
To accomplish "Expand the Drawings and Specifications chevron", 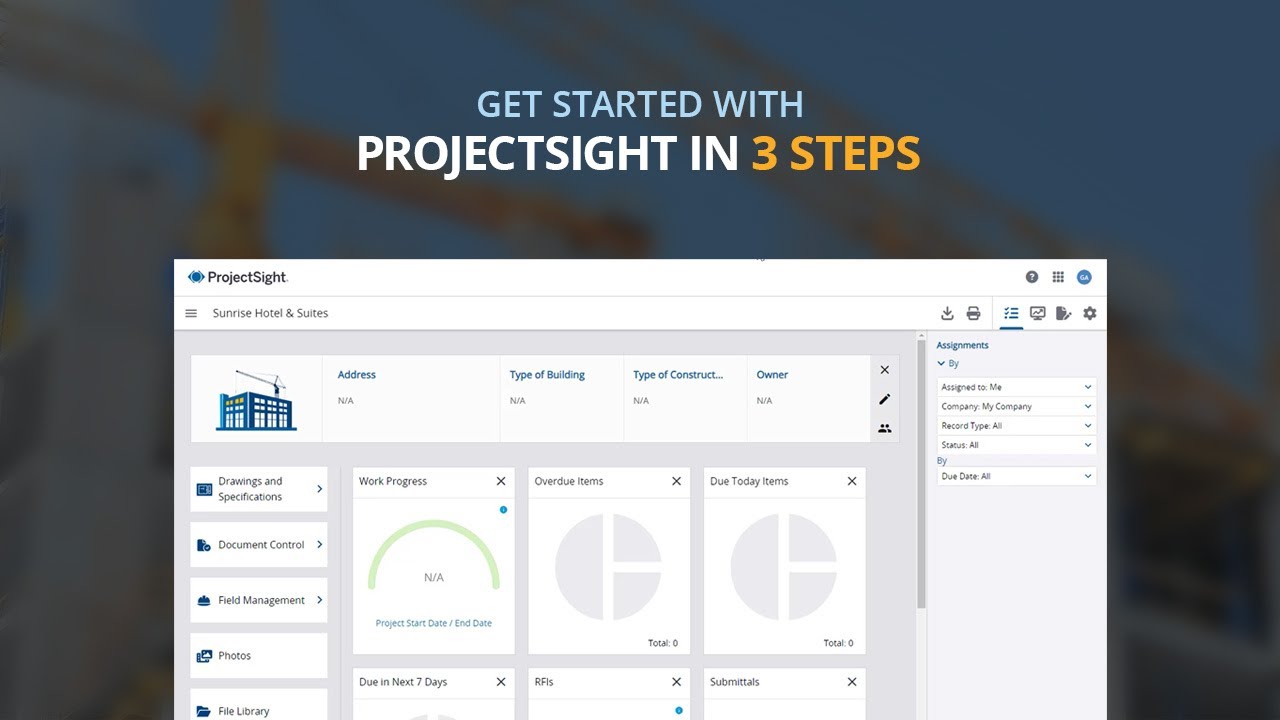I will pyautogui.click(x=319, y=489).
